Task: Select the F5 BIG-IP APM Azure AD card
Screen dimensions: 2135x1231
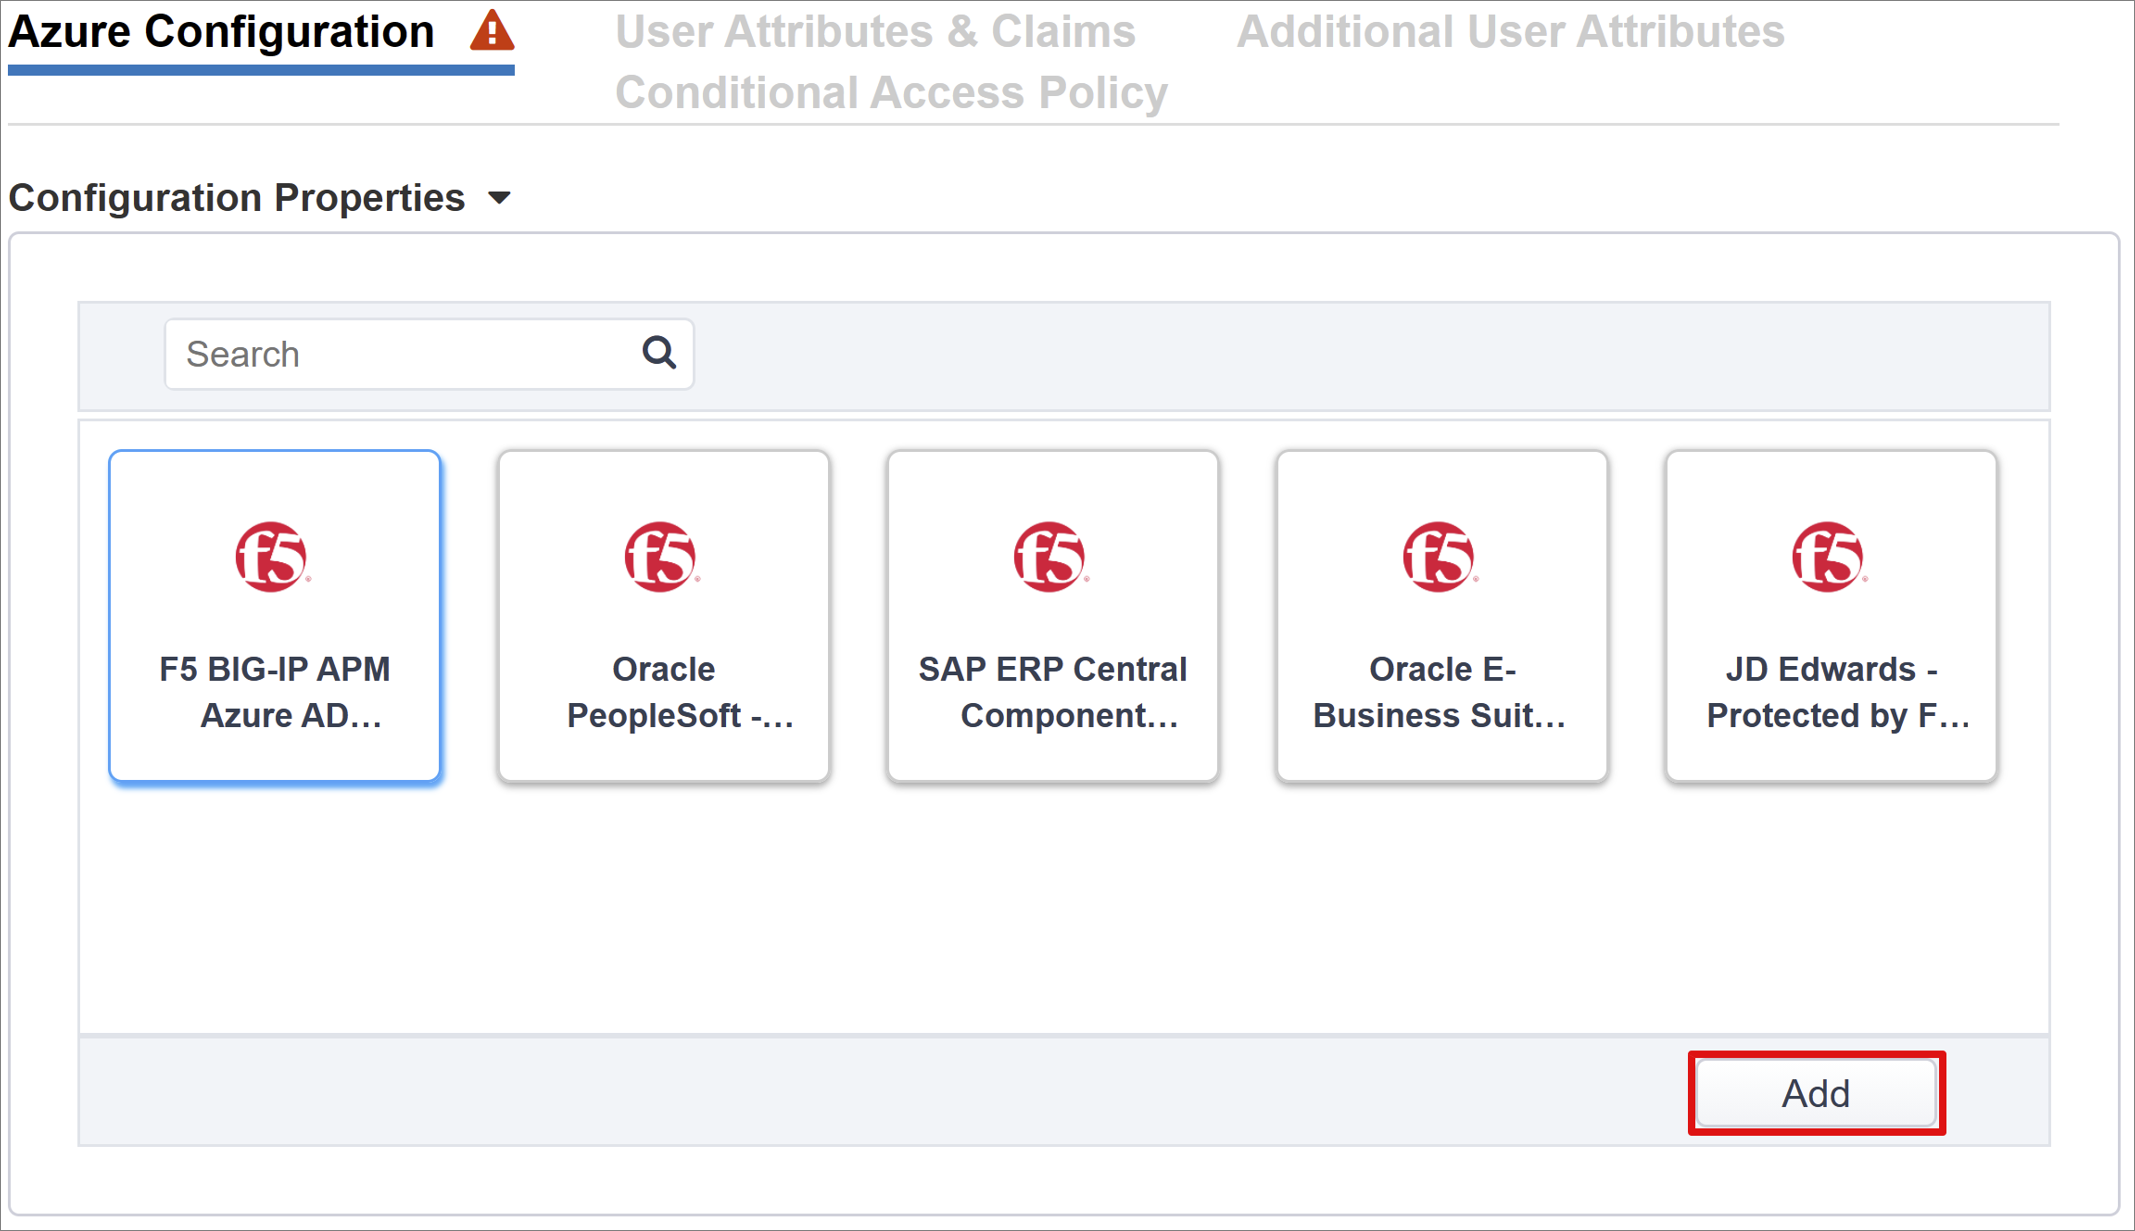Action: (273, 616)
